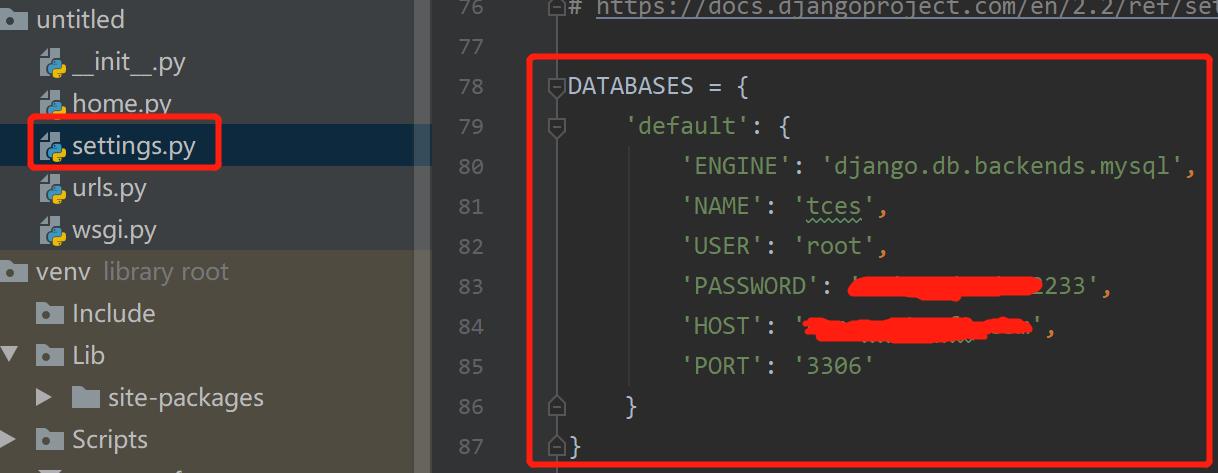Fold the 'default' dictionary at line 79
Screen dimensions: 1218x473
pos(557,127)
